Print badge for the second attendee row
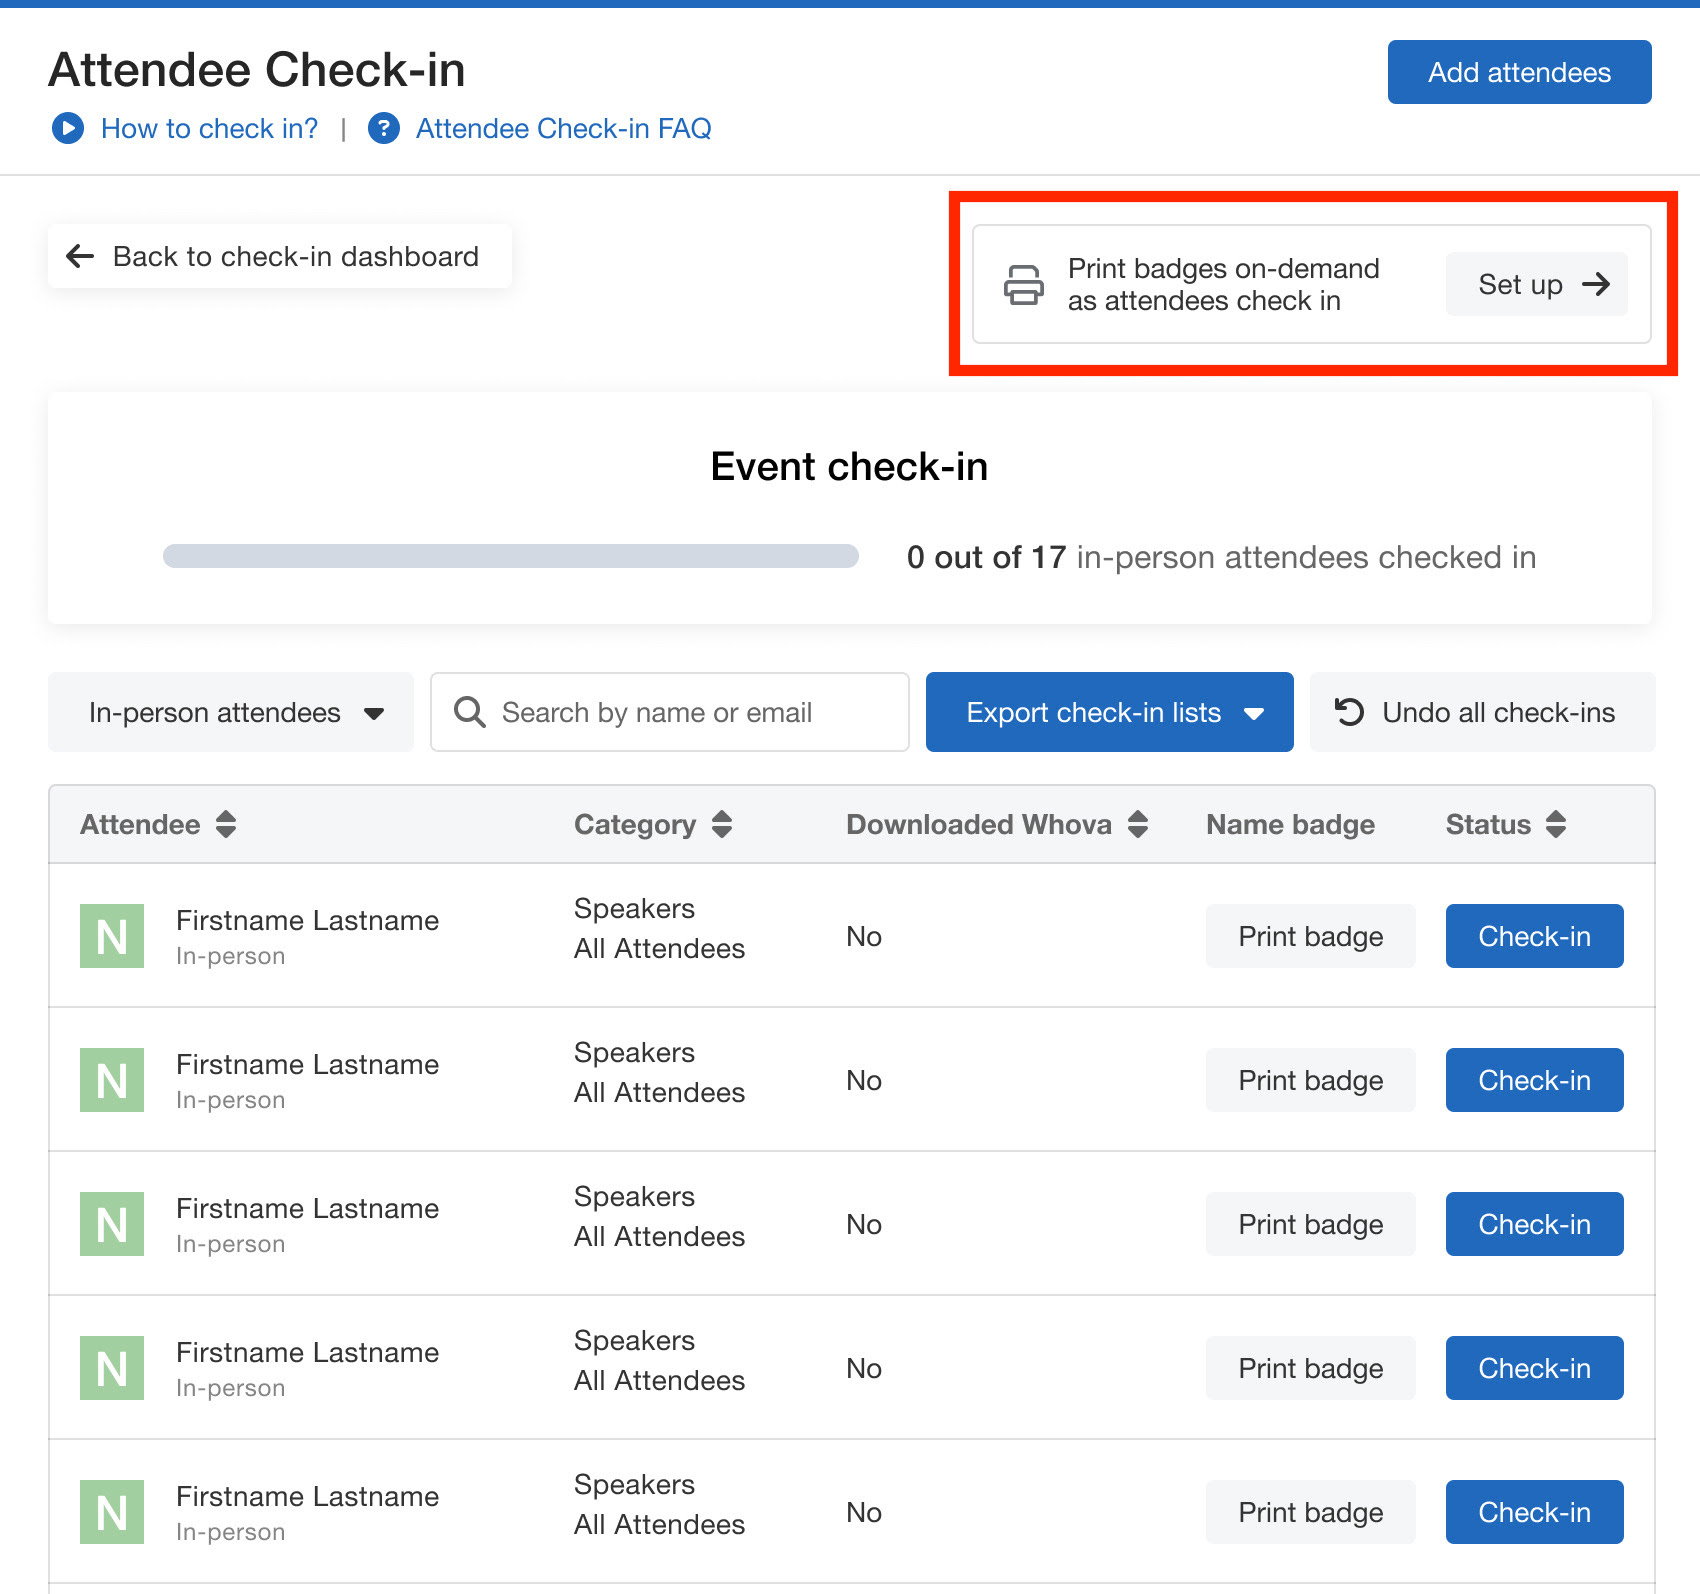The height and width of the screenshot is (1594, 1700). pyautogui.click(x=1310, y=1080)
